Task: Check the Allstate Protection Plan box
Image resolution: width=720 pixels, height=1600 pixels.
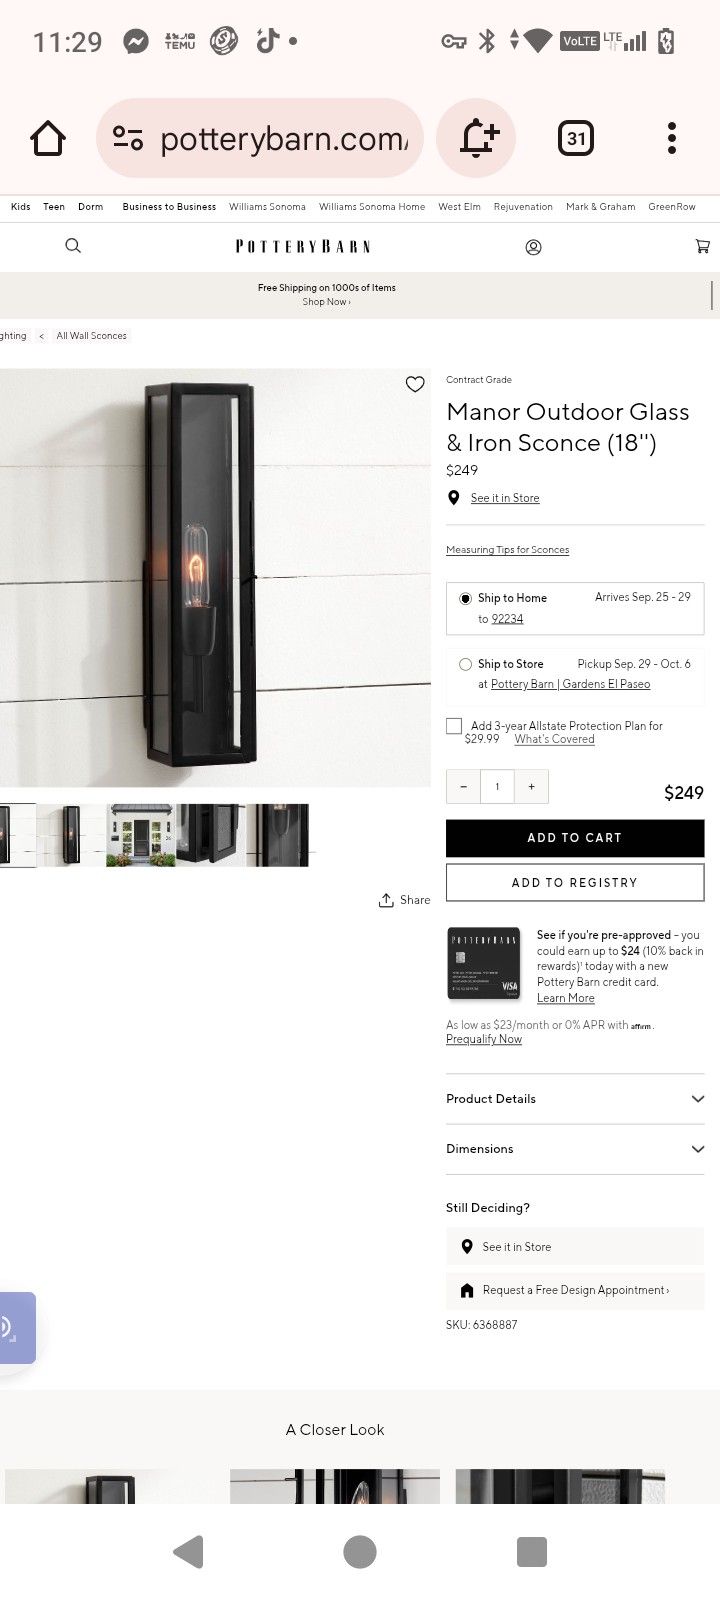Action: [454, 726]
